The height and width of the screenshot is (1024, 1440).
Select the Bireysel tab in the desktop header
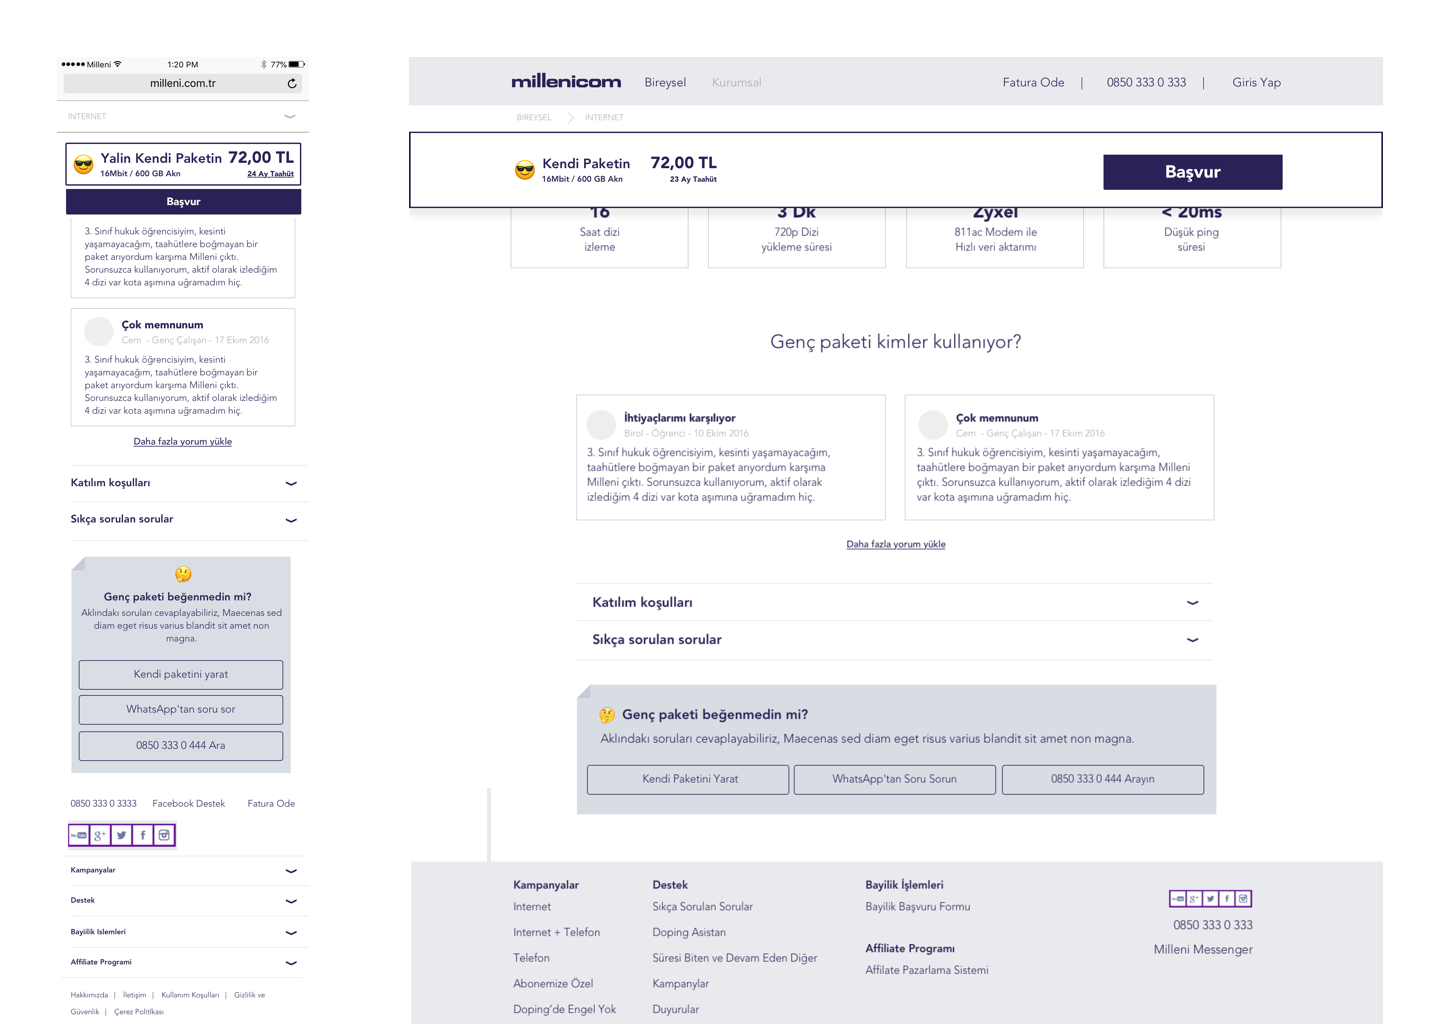coord(665,83)
